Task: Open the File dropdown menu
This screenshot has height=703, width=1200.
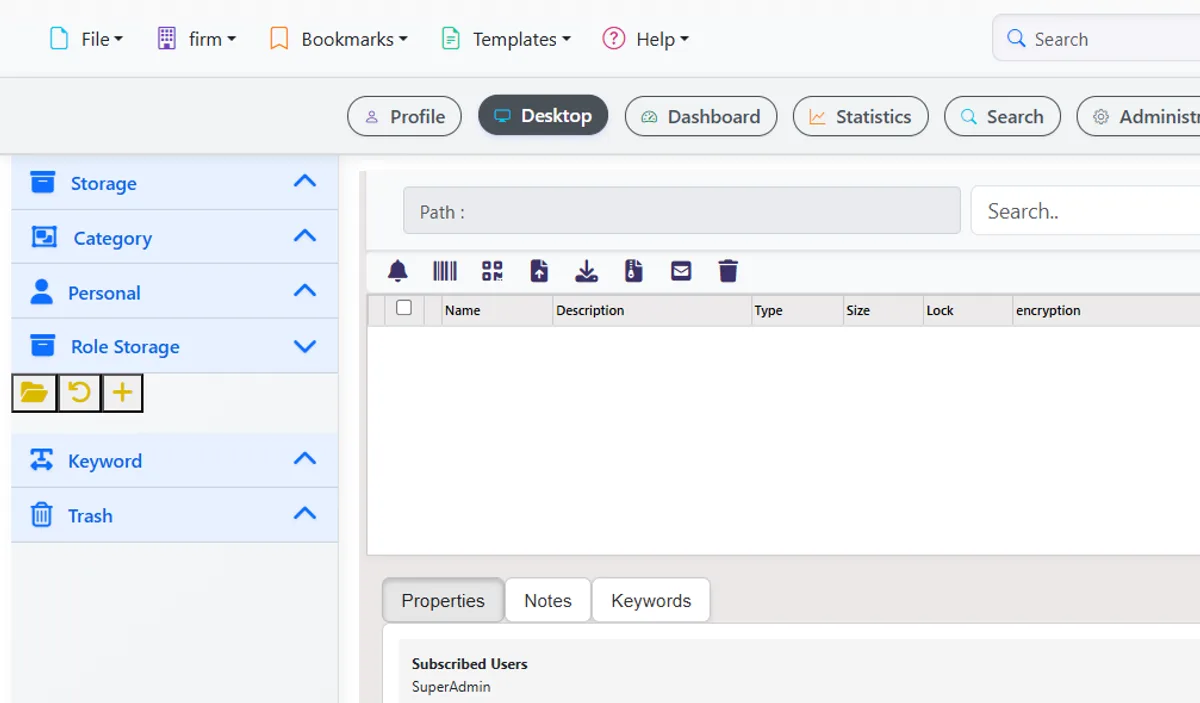Action: click(x=86, y=39)
